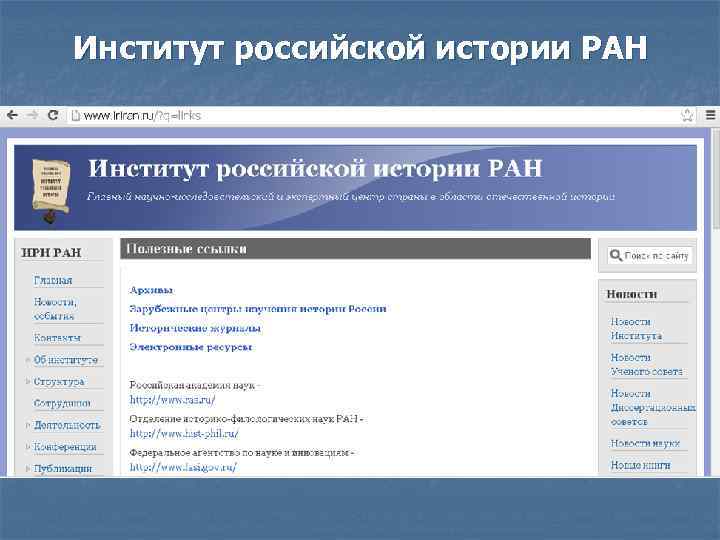Open the browser hamburger menu
Image resolution: width=720 pixels, height=540 pixels.
(x=710, y=115)
